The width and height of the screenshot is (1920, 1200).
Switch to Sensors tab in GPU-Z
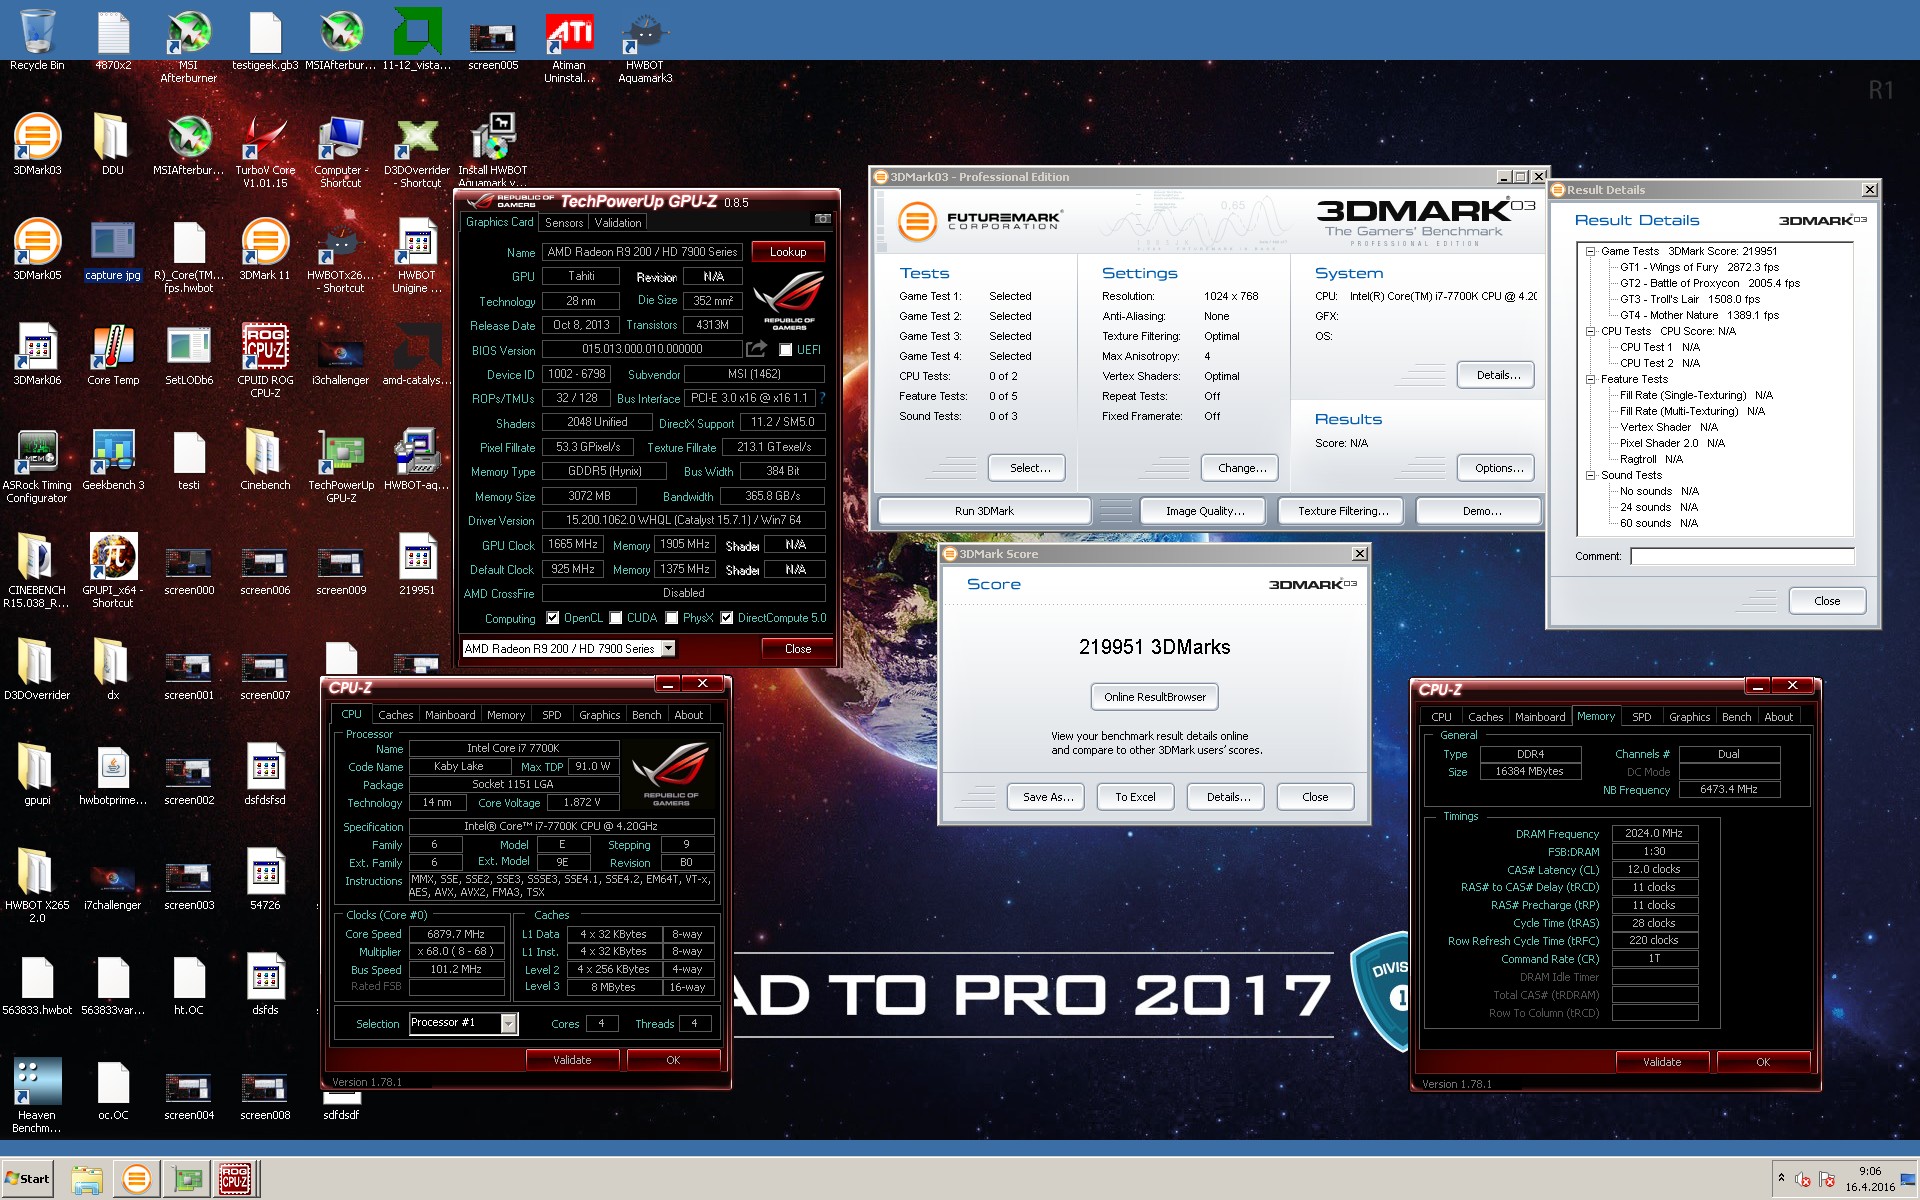[x=564, y=223]
